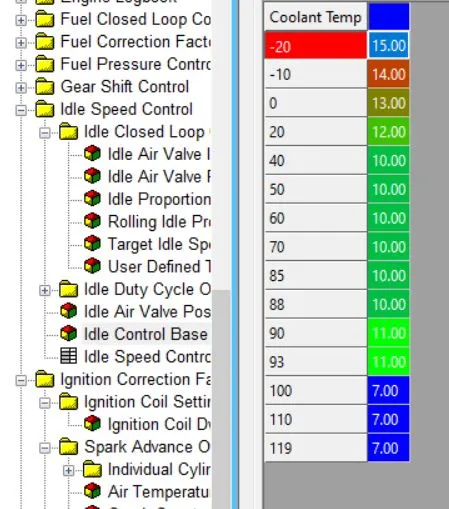Screen dimensions: 449x509
Task: Select the Air Temperature cube icon
Action: (x=92, y=491)
